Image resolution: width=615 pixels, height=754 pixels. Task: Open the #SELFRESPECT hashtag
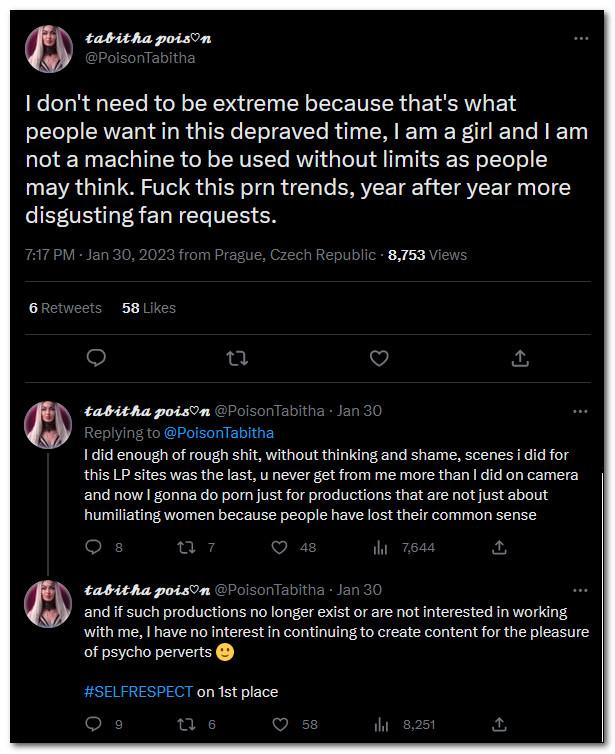(x=138, y=691)
